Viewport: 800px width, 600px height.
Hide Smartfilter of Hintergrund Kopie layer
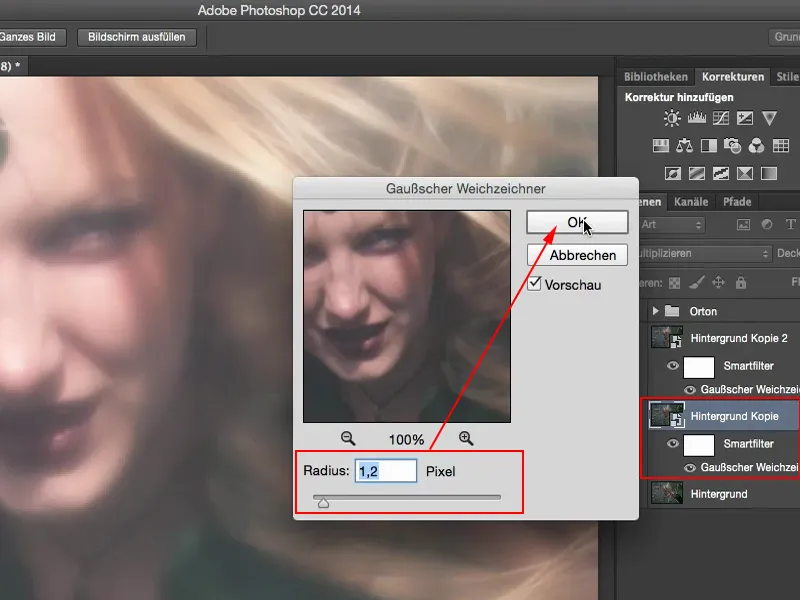pyautogui.click(x=673, y=443)
